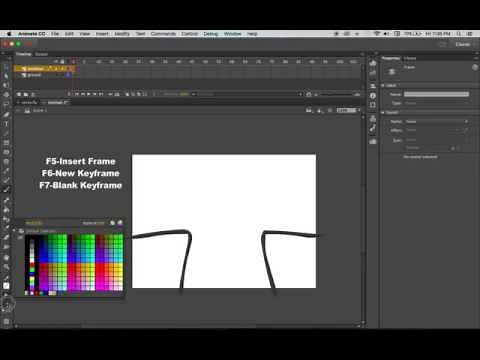Select the Zoom magnifier tool

click(x=6, y=267)
